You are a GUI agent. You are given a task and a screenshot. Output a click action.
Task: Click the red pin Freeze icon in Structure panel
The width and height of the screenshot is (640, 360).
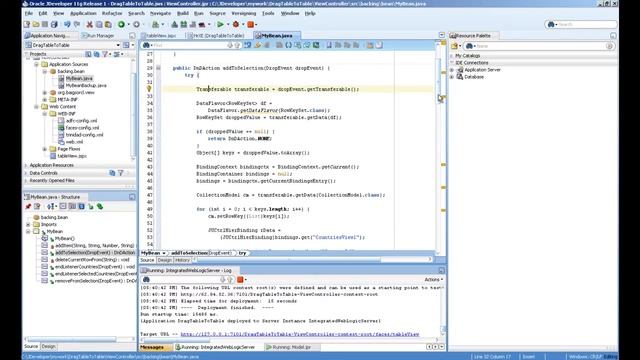point(28,207)
